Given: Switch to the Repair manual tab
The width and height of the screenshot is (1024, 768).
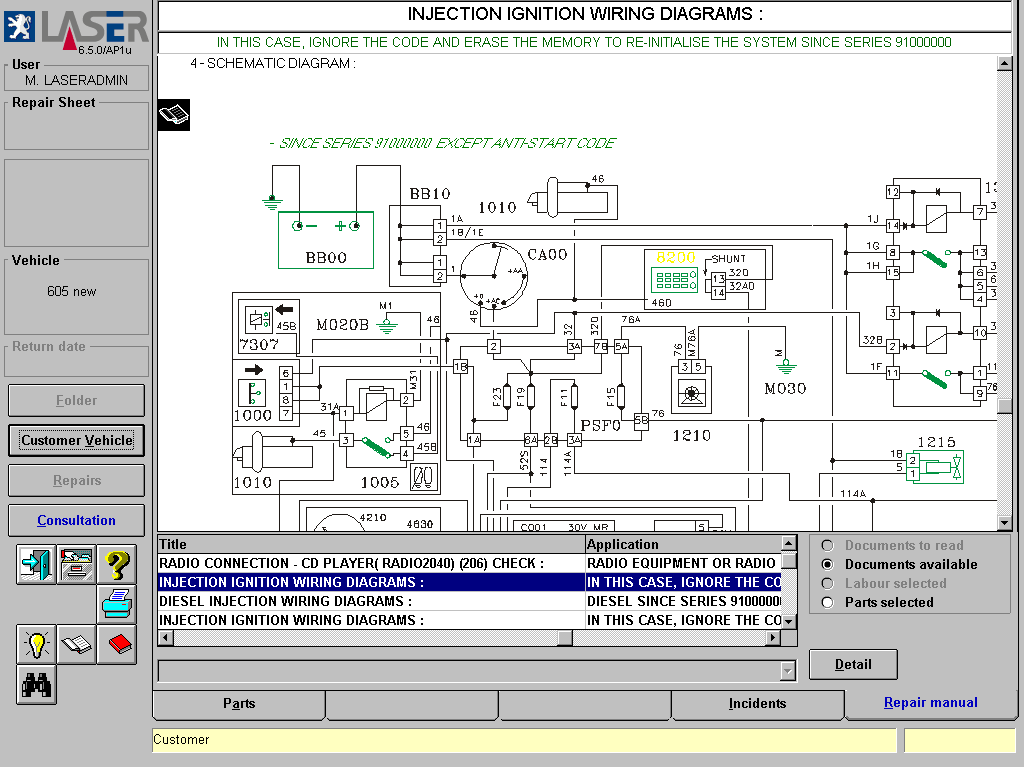Looking at the screenshot, I should 931,703.
